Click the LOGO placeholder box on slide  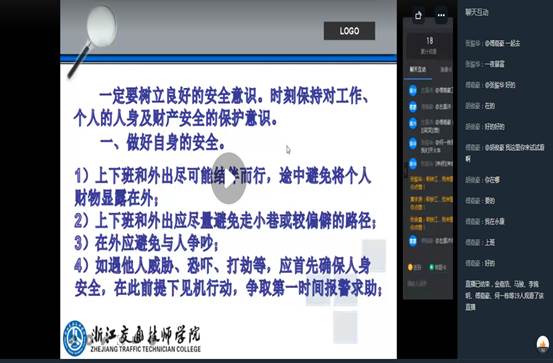pyautogui.click(x=349, y=31)
